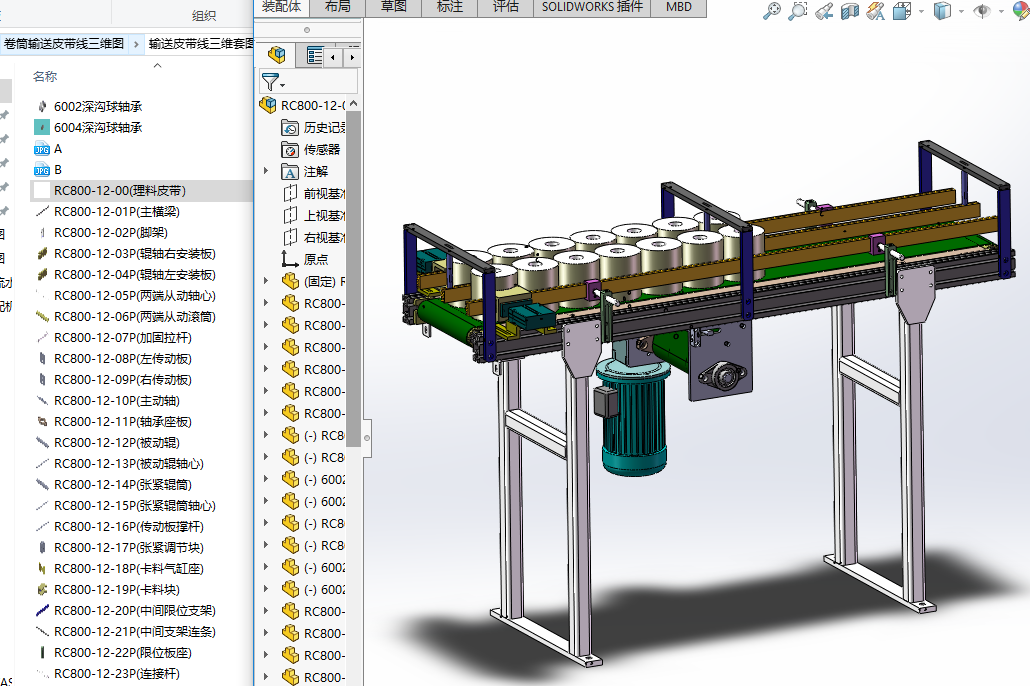
Task: Open the feature tree filter dropdown
Action: pyautogui.click(x=273, y=82)
